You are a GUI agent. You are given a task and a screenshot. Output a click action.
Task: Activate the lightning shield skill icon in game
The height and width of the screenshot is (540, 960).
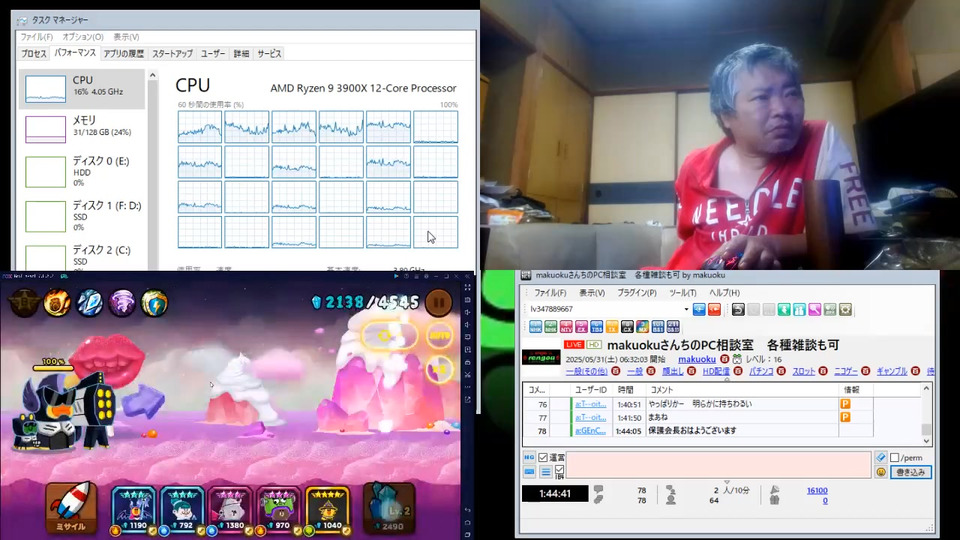(x=154, y=302)
